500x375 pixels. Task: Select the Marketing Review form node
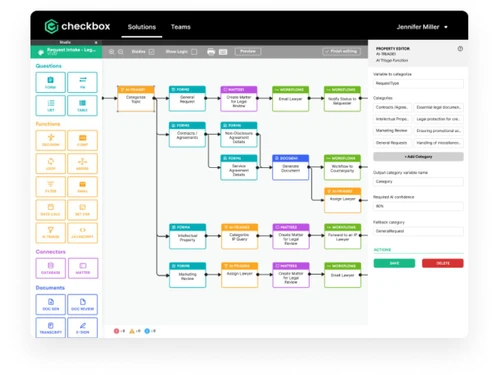point(187,275)
